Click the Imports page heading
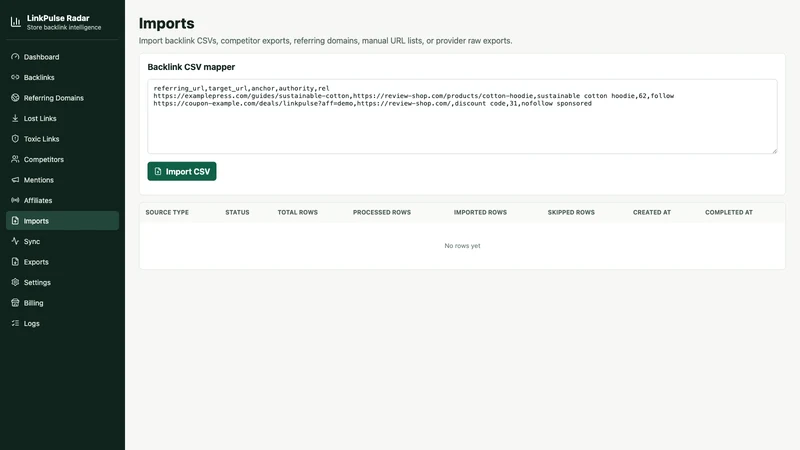The width and height of the screenshot is (800, 450). tap(166, 23)
